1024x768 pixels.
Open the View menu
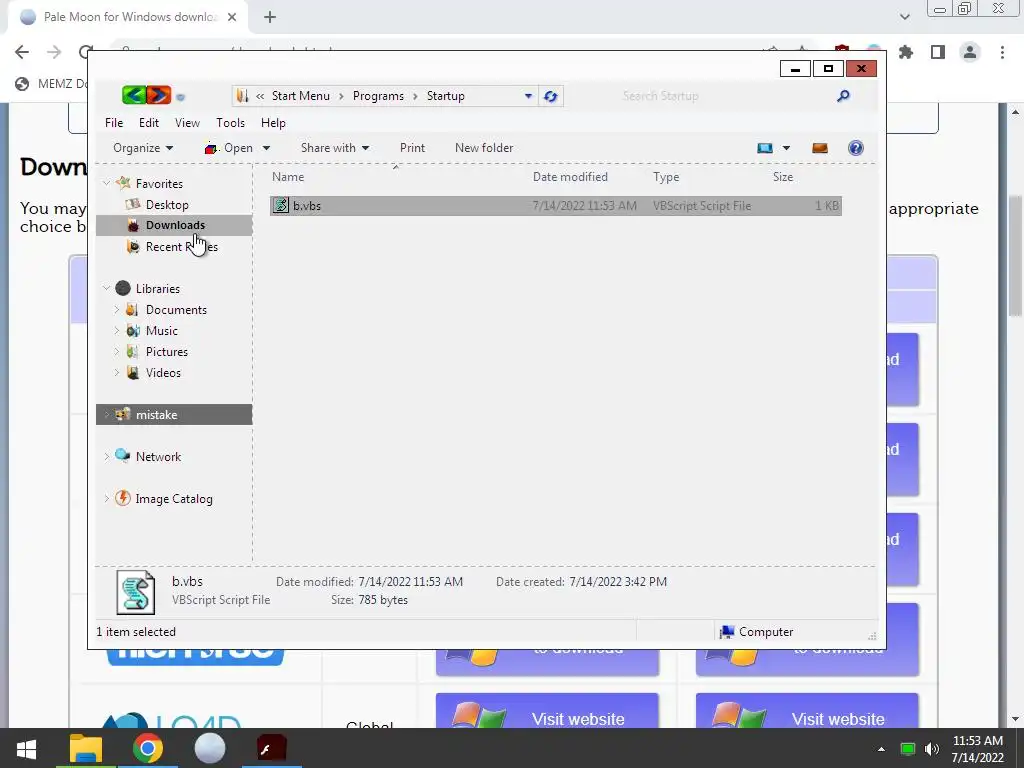(x=187, y=123)
